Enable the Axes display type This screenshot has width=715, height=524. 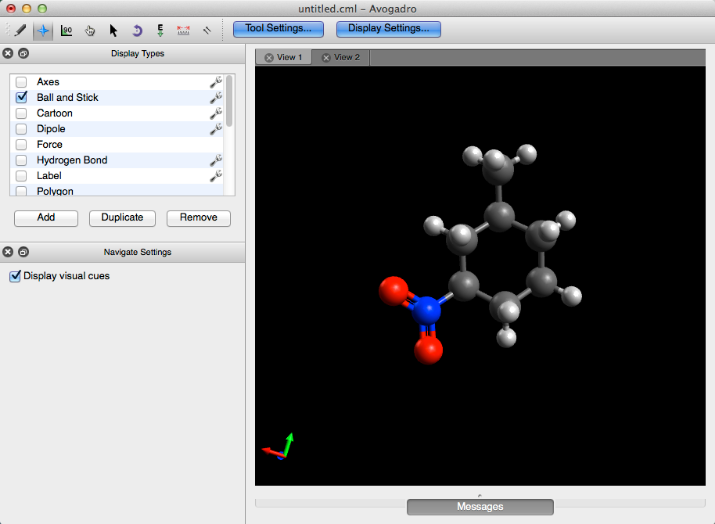tap(21, 82)
